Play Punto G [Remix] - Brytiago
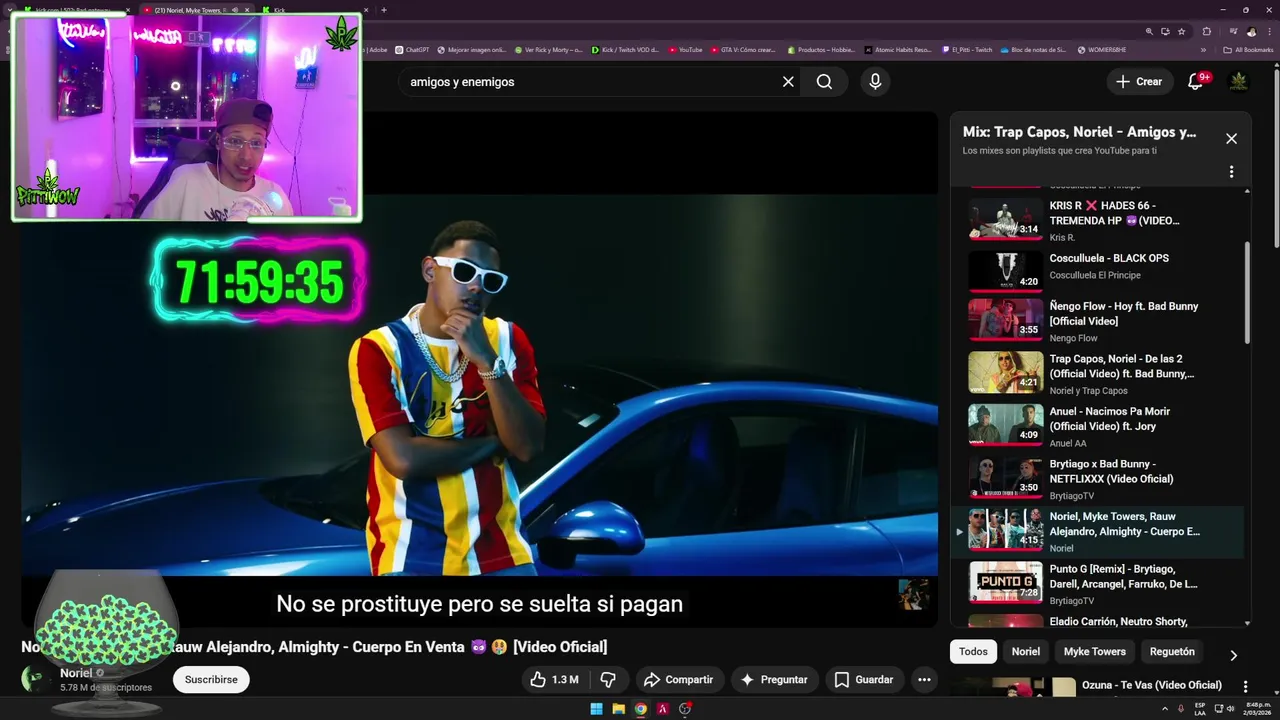 (x=1105, y=584)
